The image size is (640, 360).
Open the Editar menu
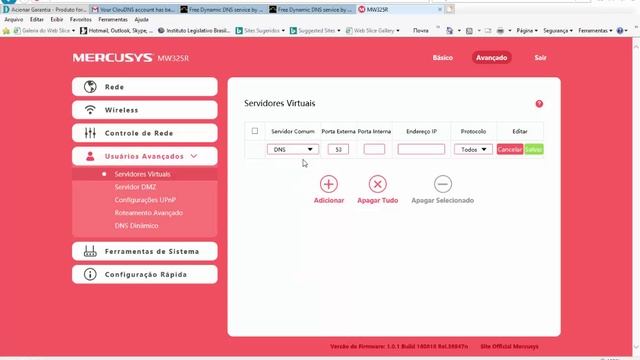click(x=36, y=20)
